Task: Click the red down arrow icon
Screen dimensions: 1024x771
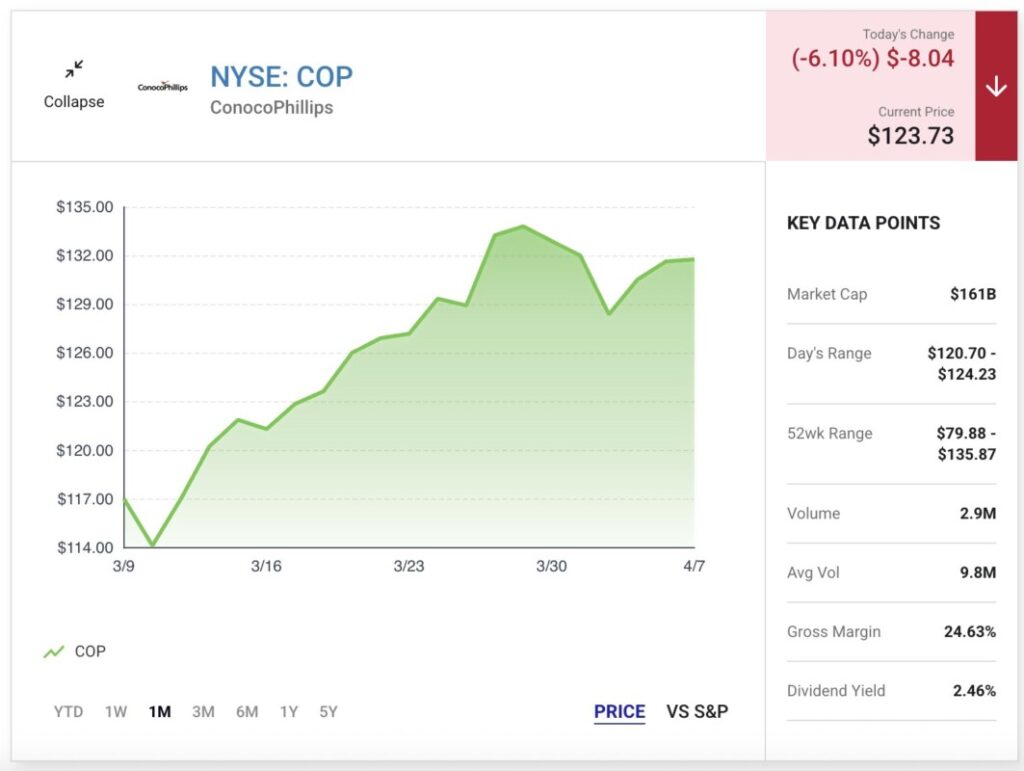Action: tap(995, 87)
